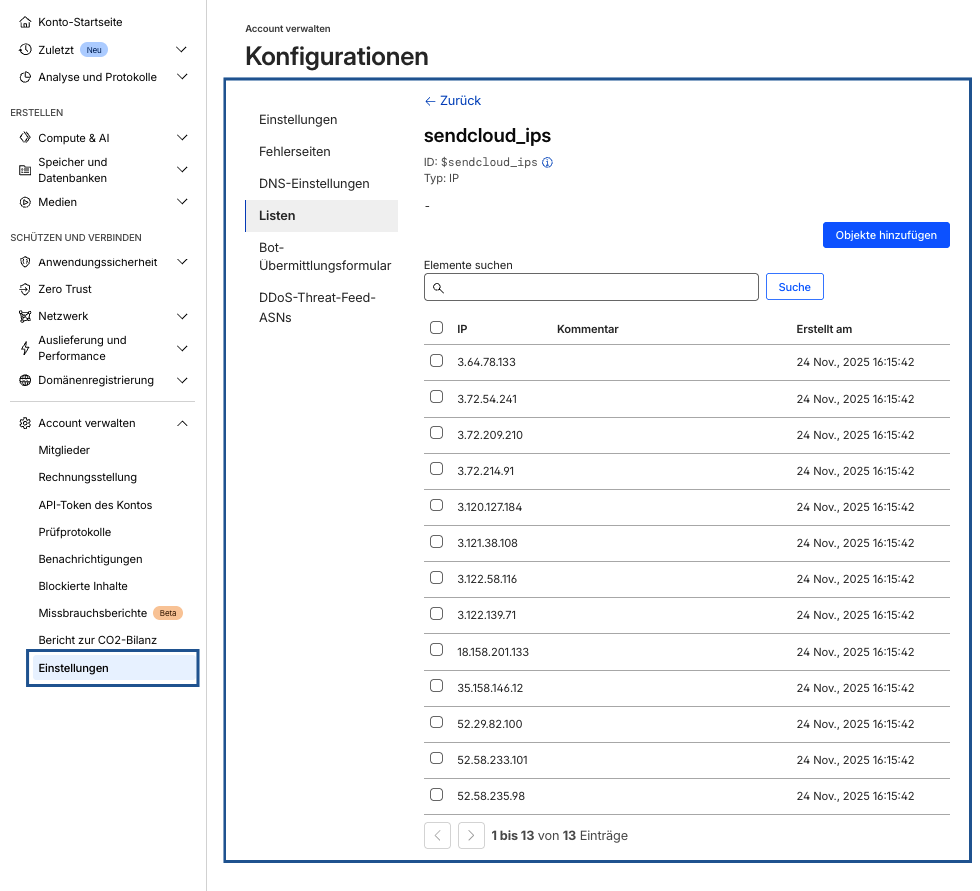
Task: Check the box for IP 3.72.54.241
Action: (x=436, y=397)
